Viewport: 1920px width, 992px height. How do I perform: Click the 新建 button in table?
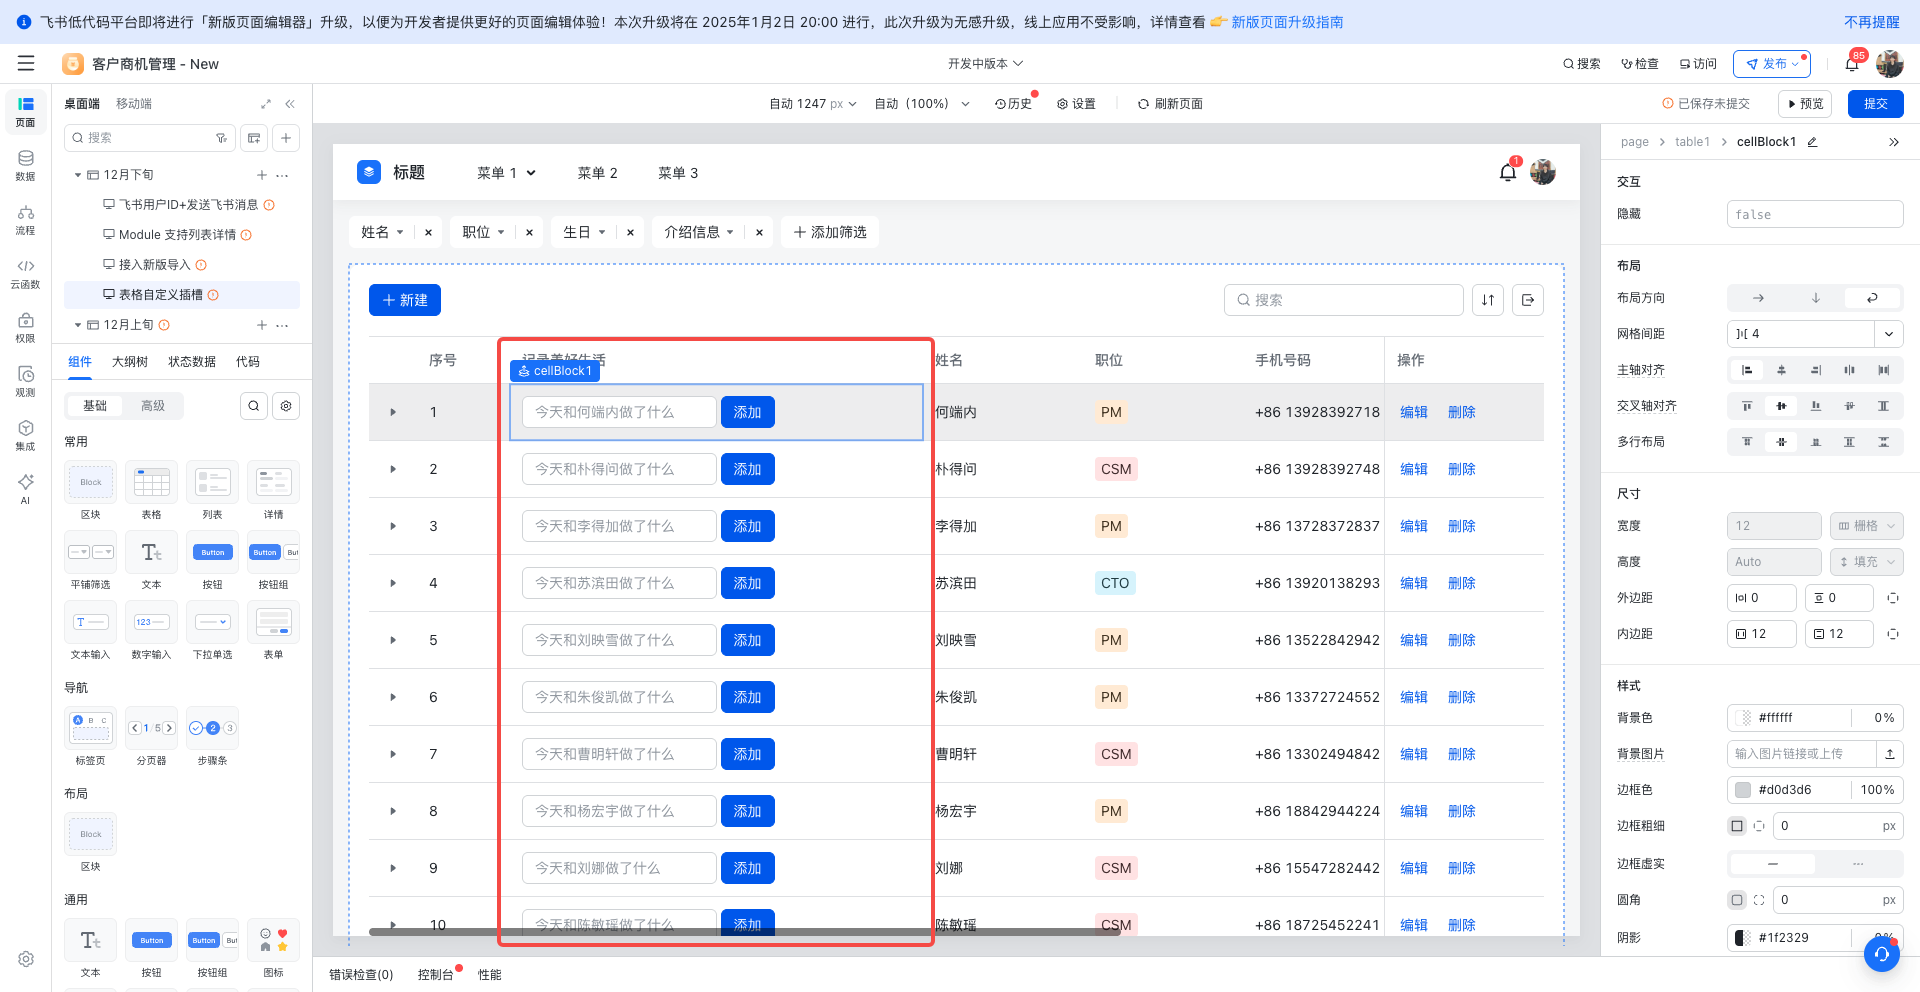click(405, 300)
